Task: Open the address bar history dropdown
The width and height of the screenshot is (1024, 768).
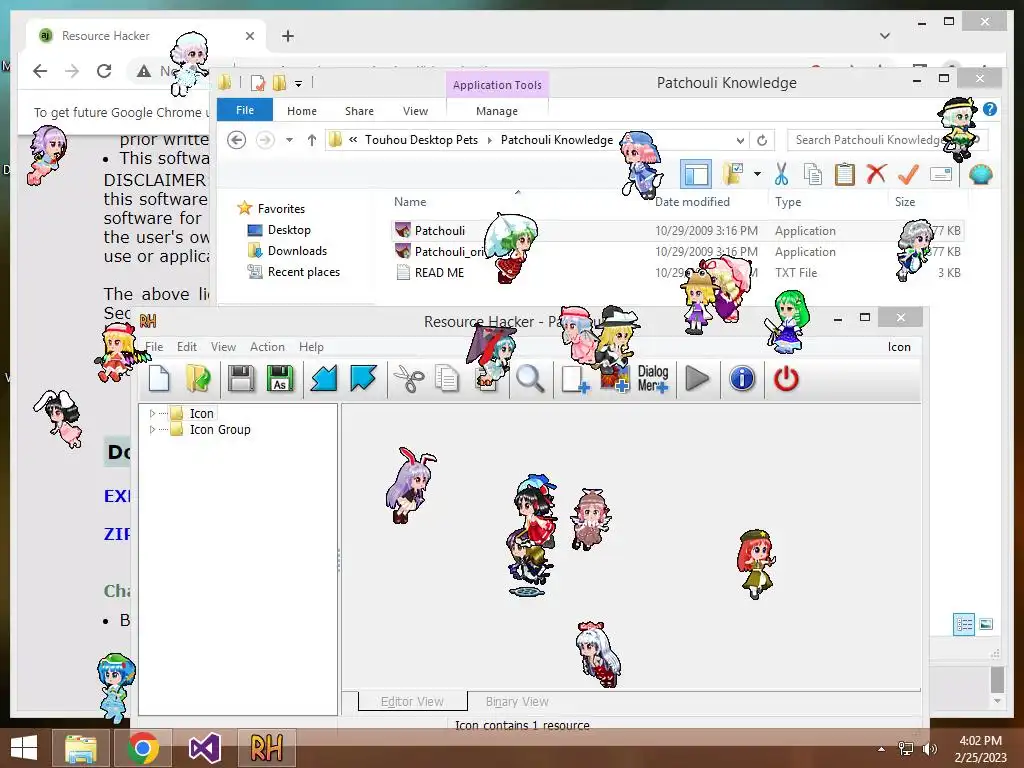Action: coord(740,140)
